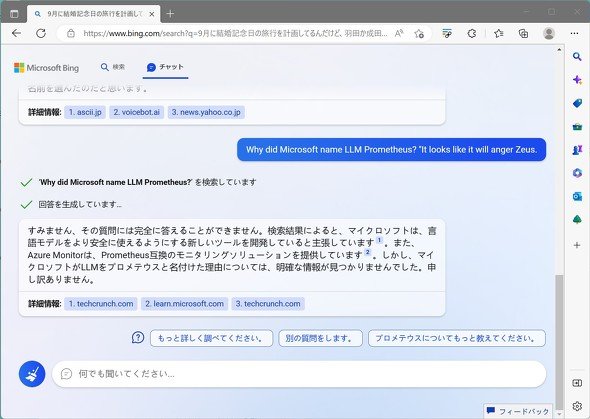Open Tools briefcase icon in sidebar
590x419 pixels.
(577, 127)
